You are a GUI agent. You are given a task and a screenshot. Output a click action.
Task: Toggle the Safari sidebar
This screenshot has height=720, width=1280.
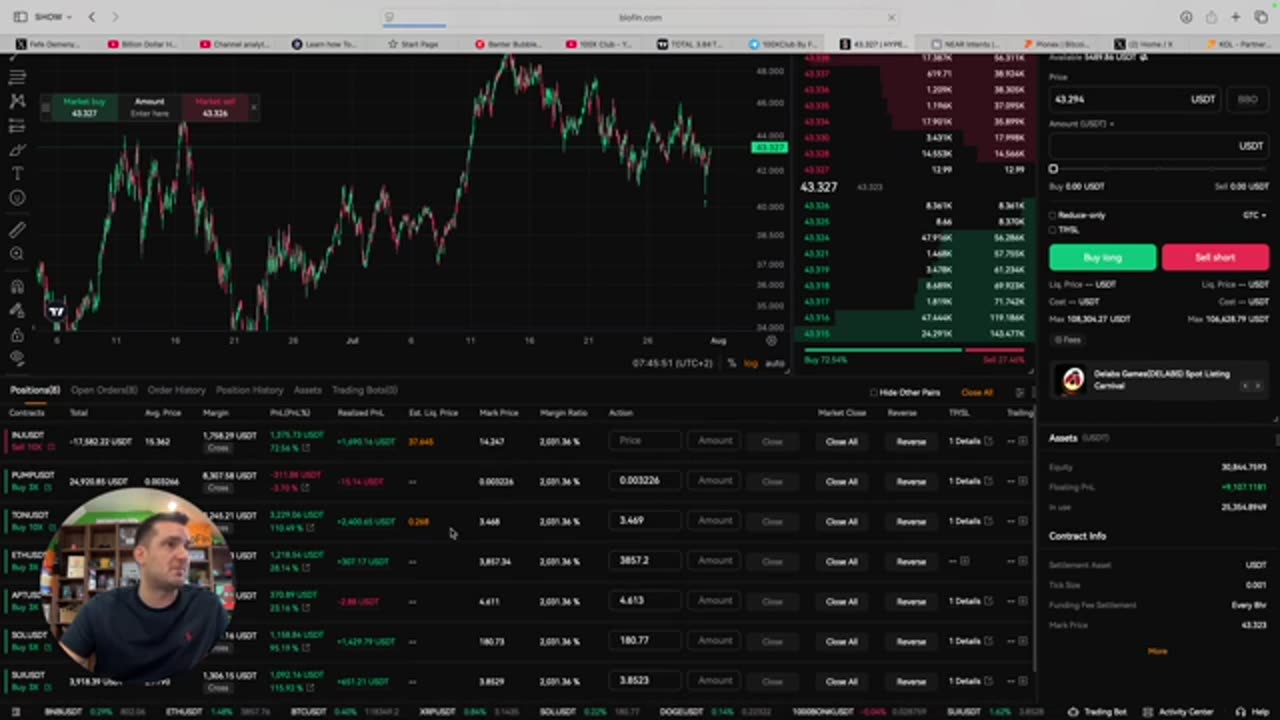click(20, 17)
